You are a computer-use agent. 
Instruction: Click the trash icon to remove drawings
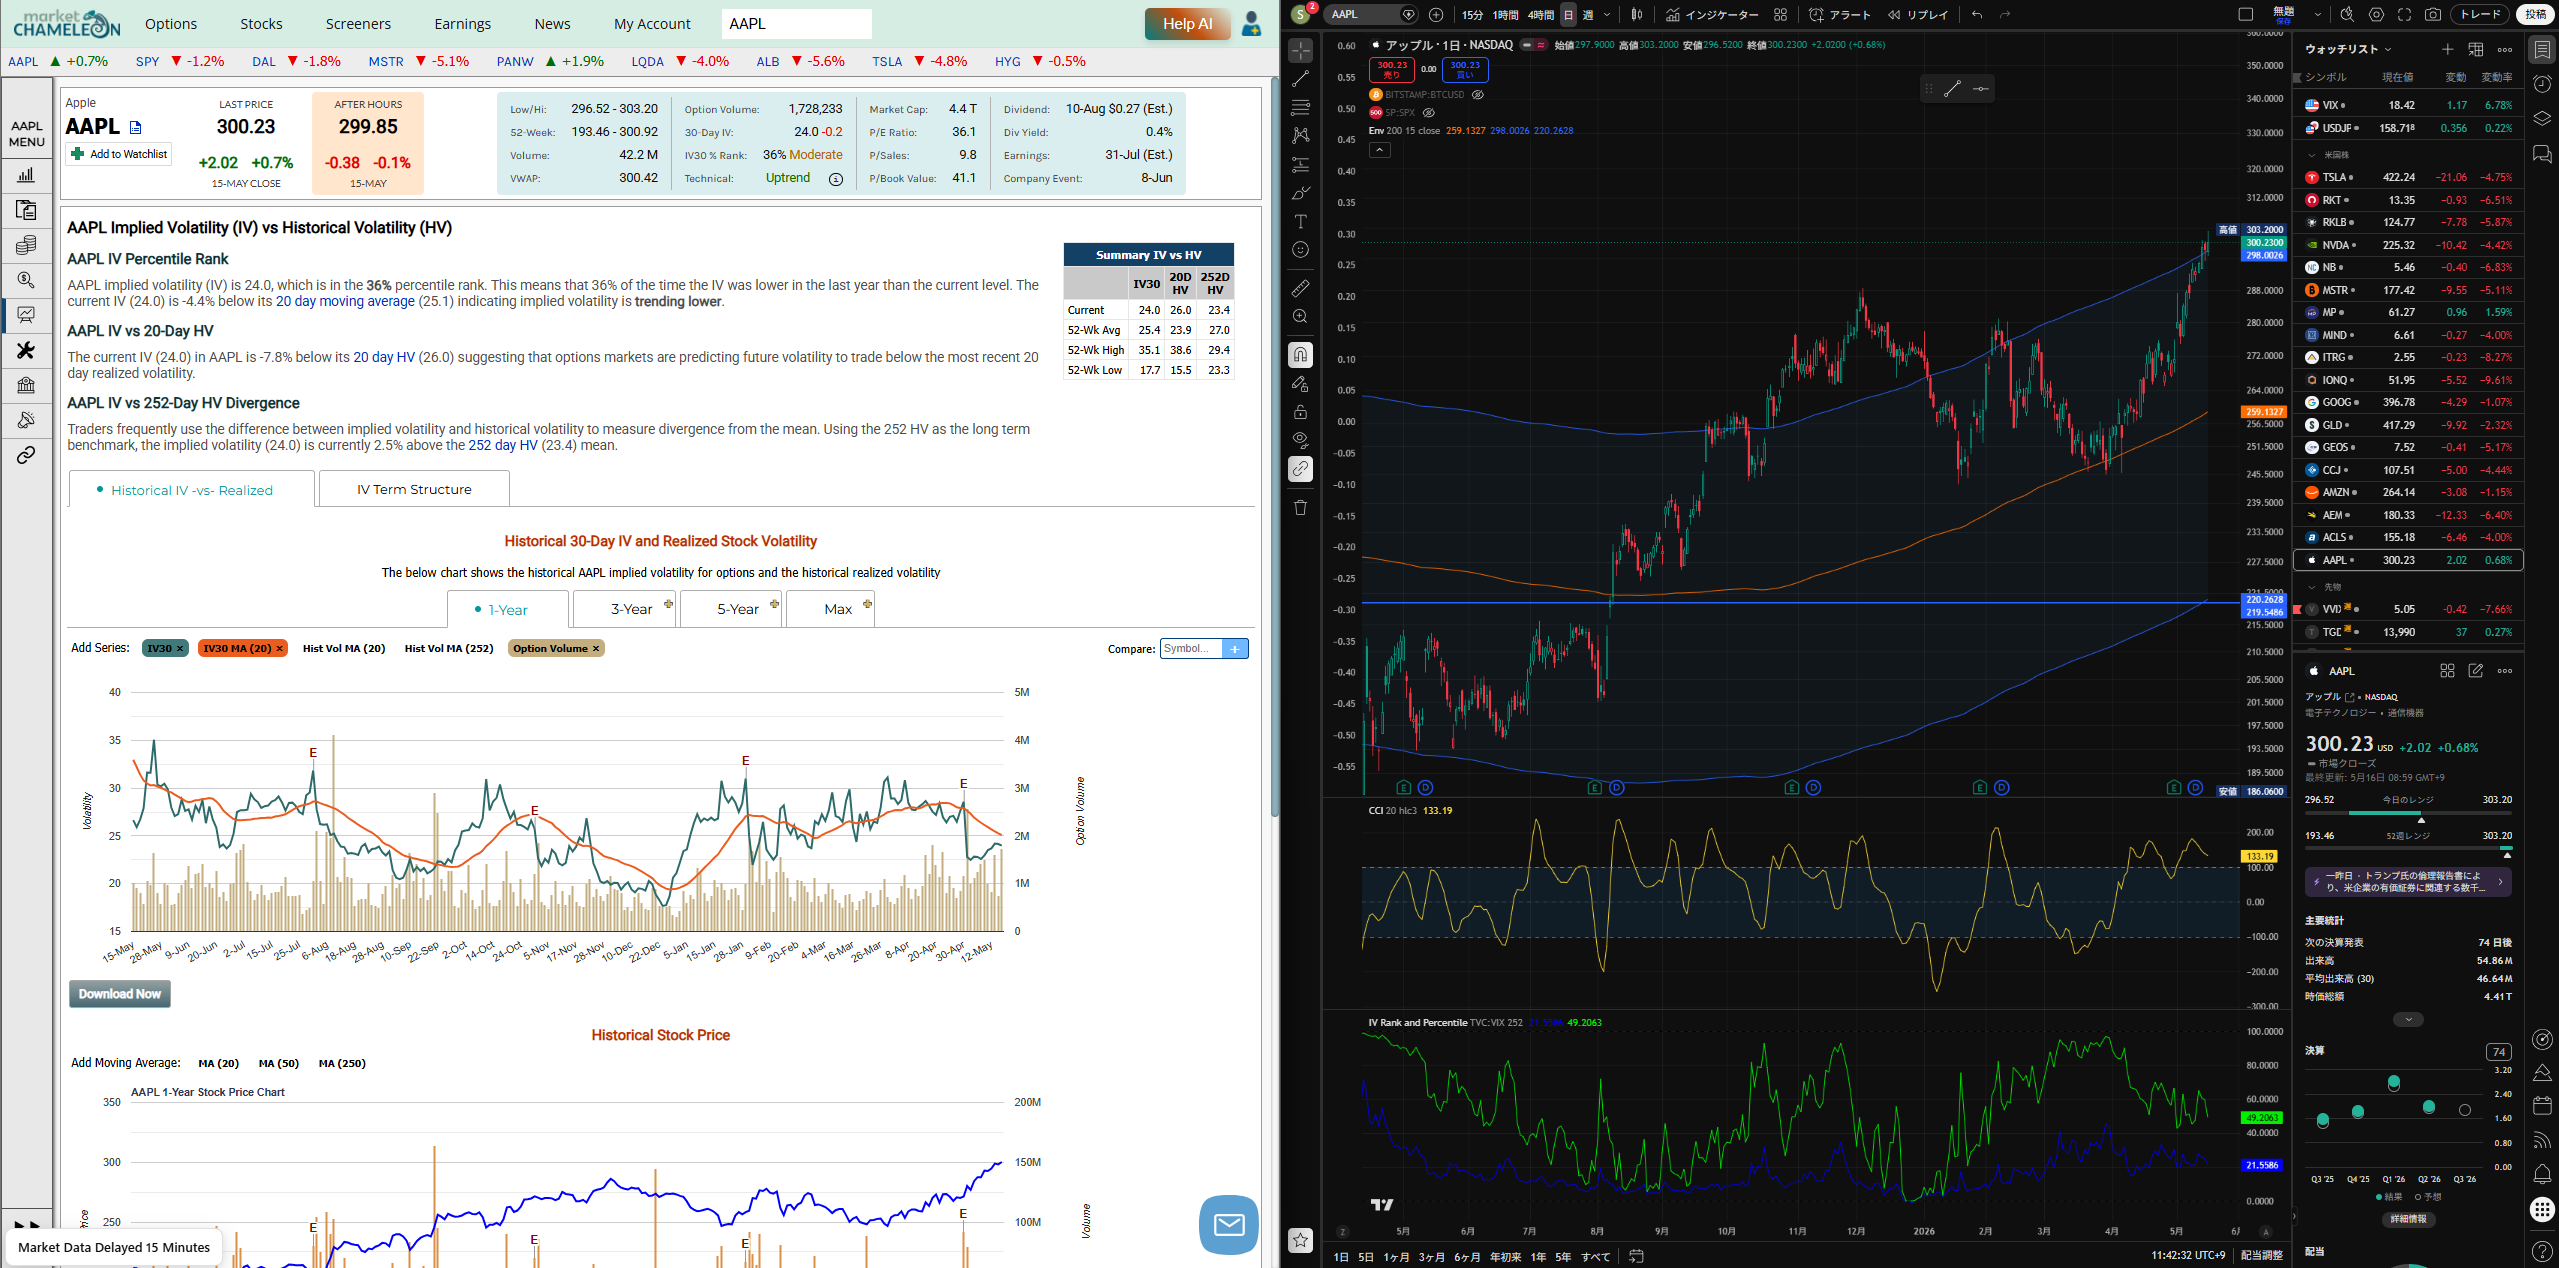(x=1300, y=507)
